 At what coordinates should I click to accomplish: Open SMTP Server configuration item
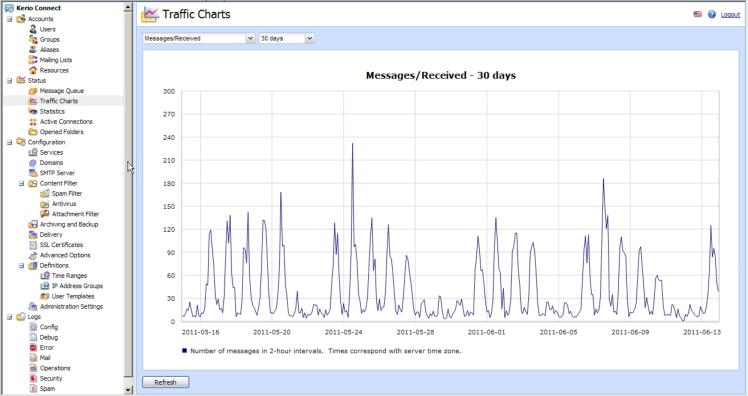coord(57,173)
